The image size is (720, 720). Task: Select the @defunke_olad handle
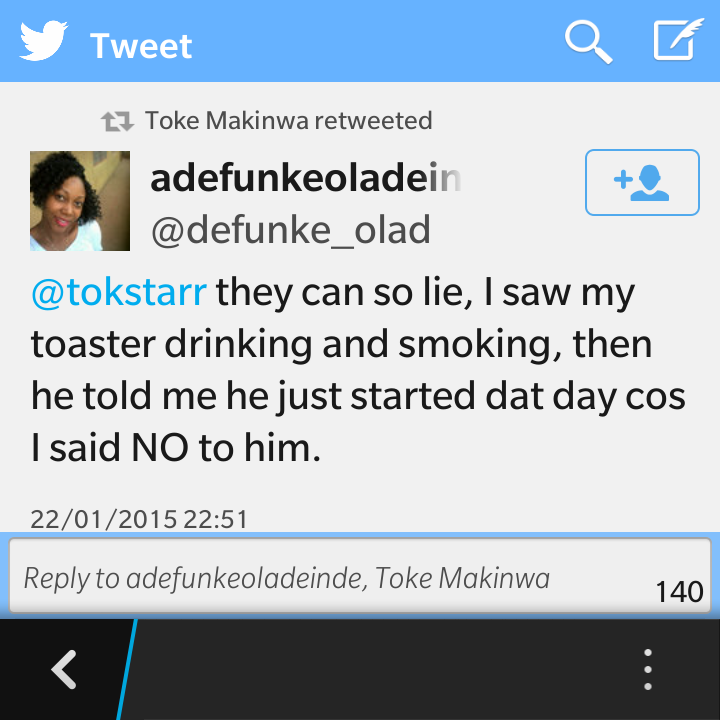coord(290,230)
